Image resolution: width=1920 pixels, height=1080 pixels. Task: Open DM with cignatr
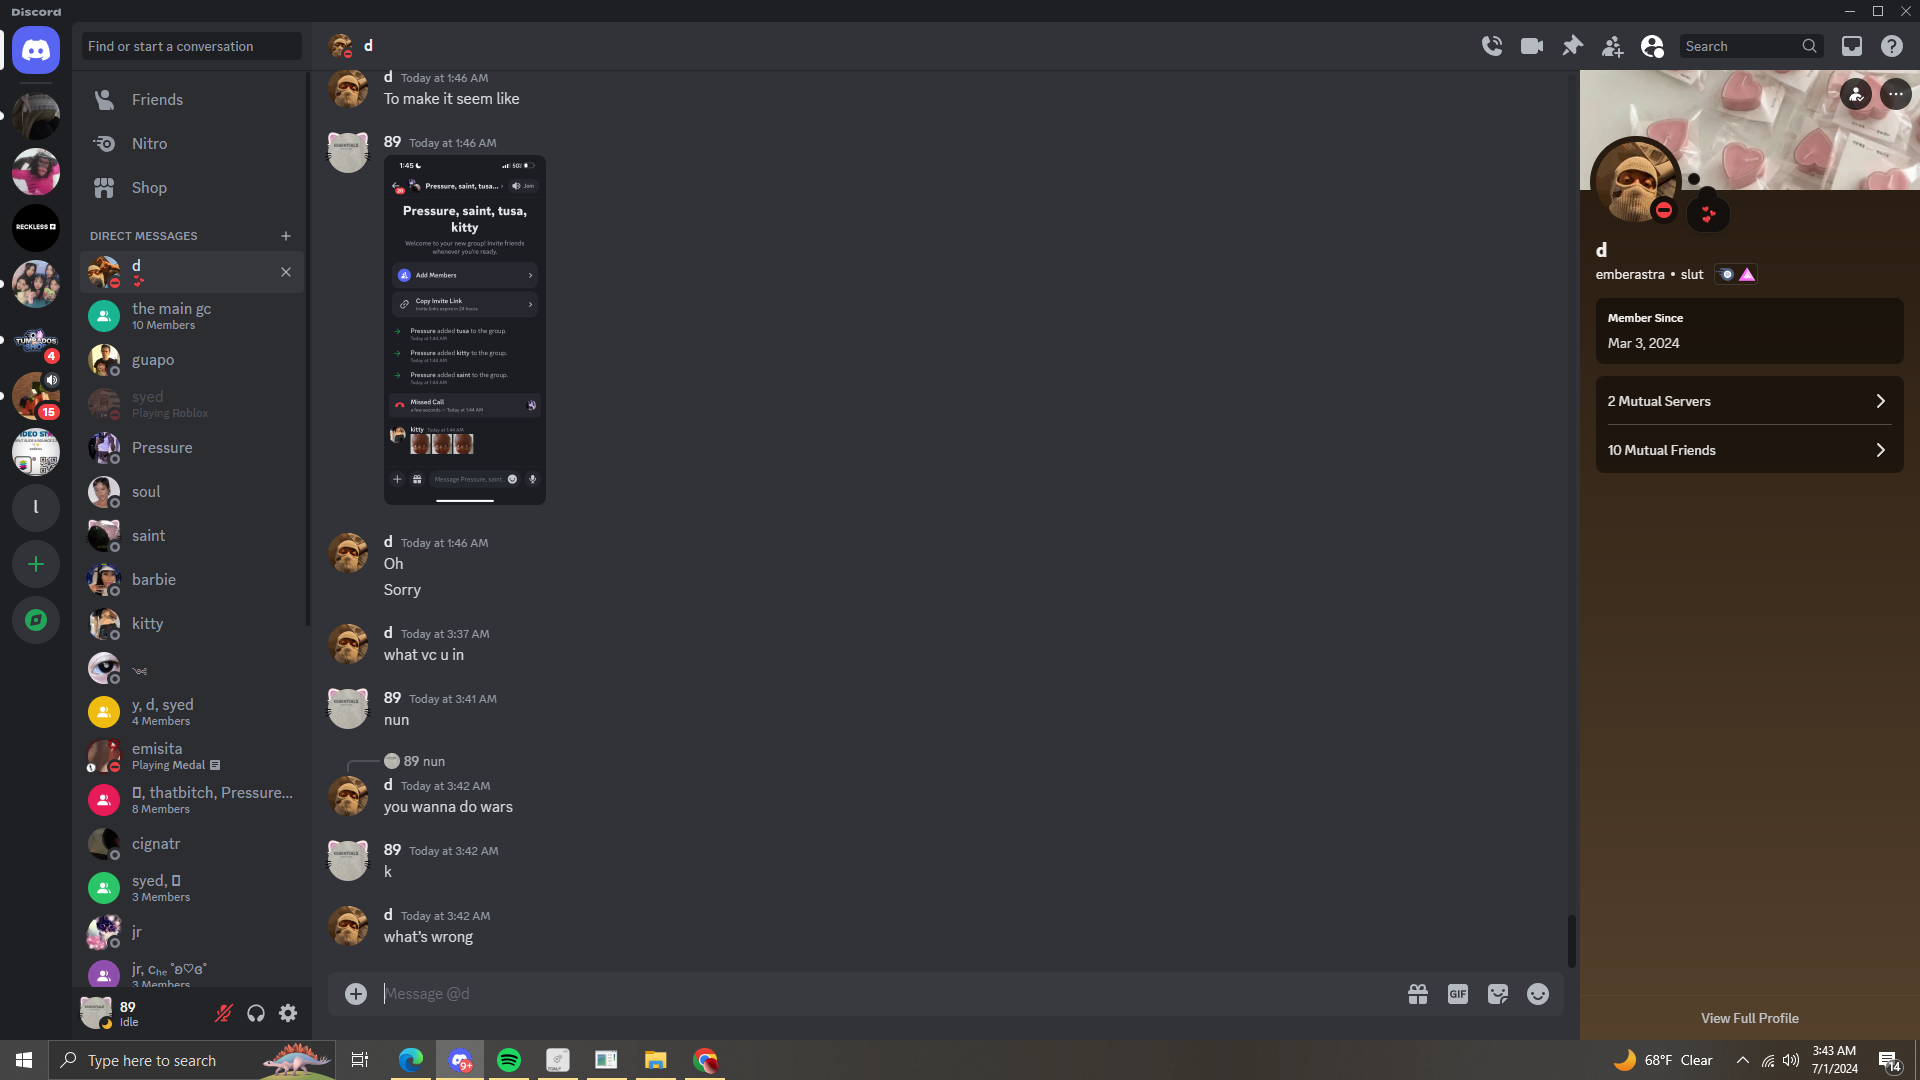192,844
